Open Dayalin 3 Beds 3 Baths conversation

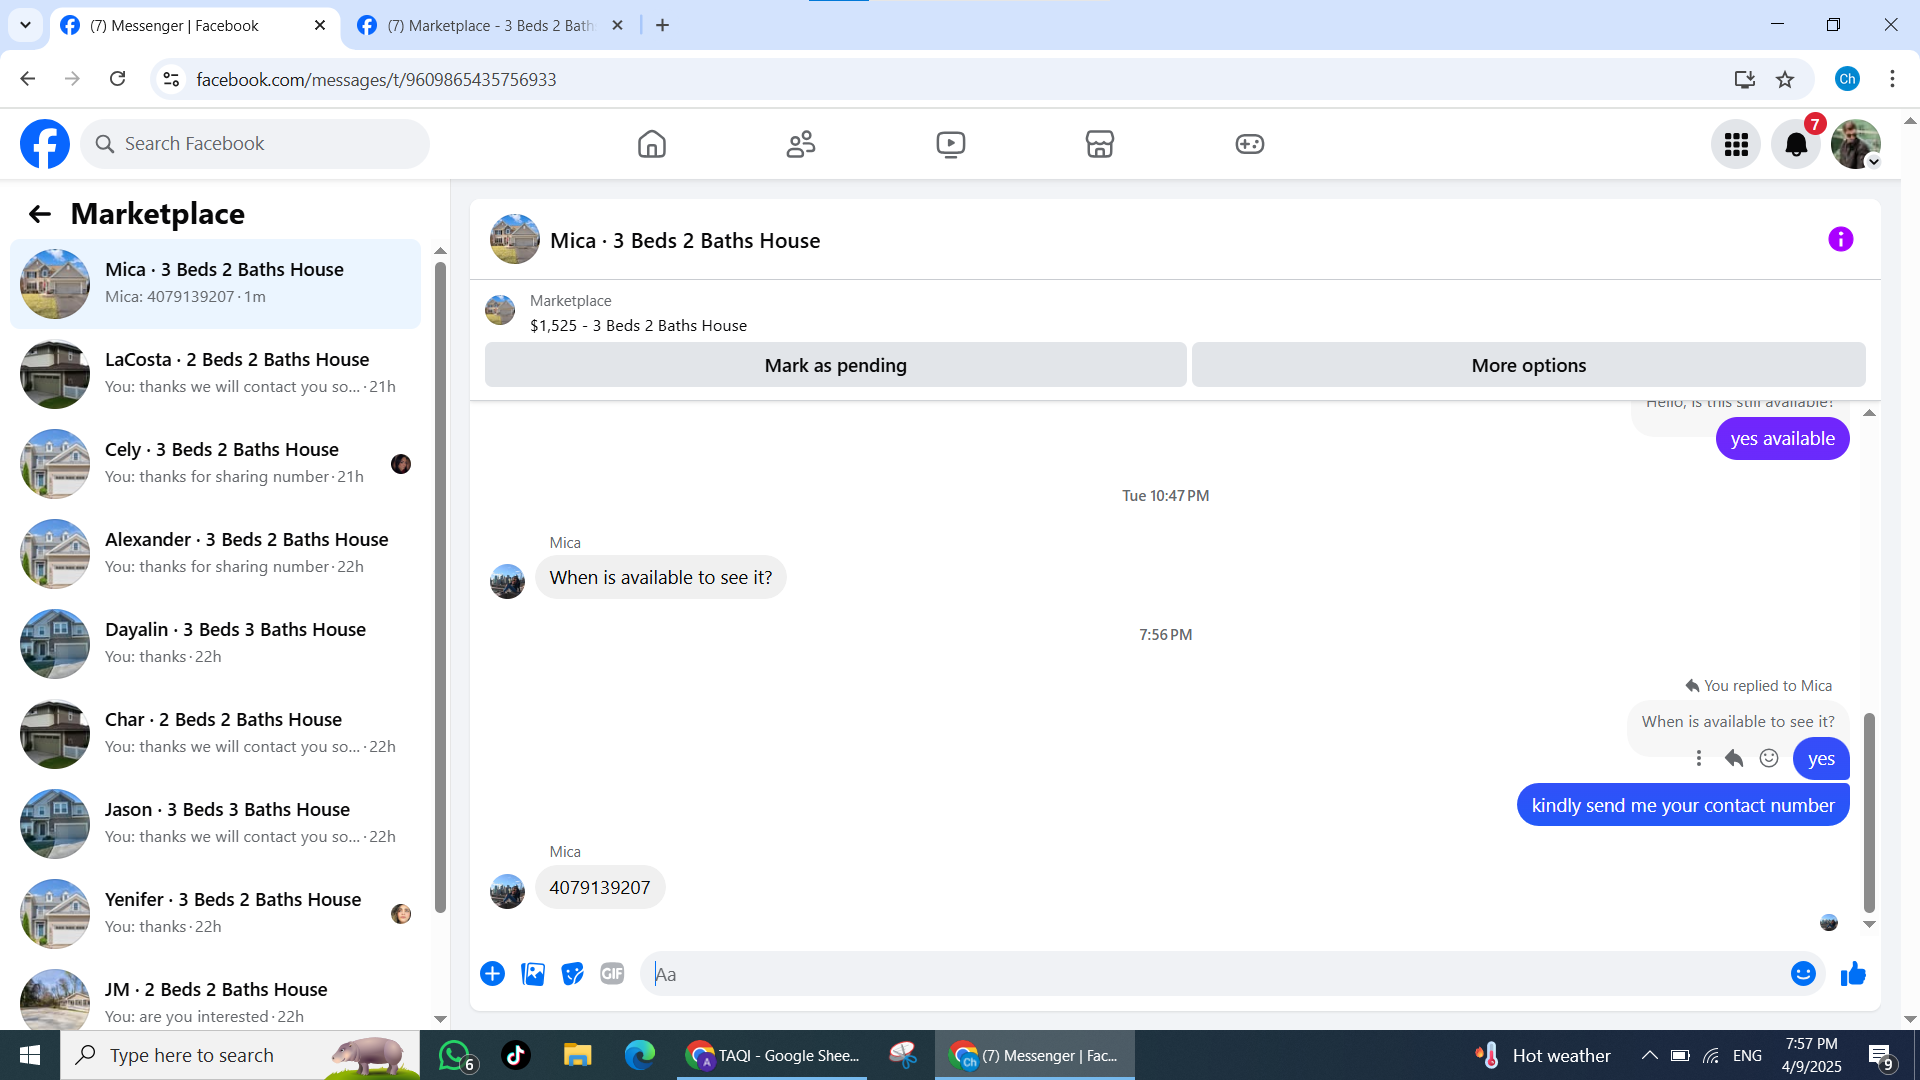(215, 644)
